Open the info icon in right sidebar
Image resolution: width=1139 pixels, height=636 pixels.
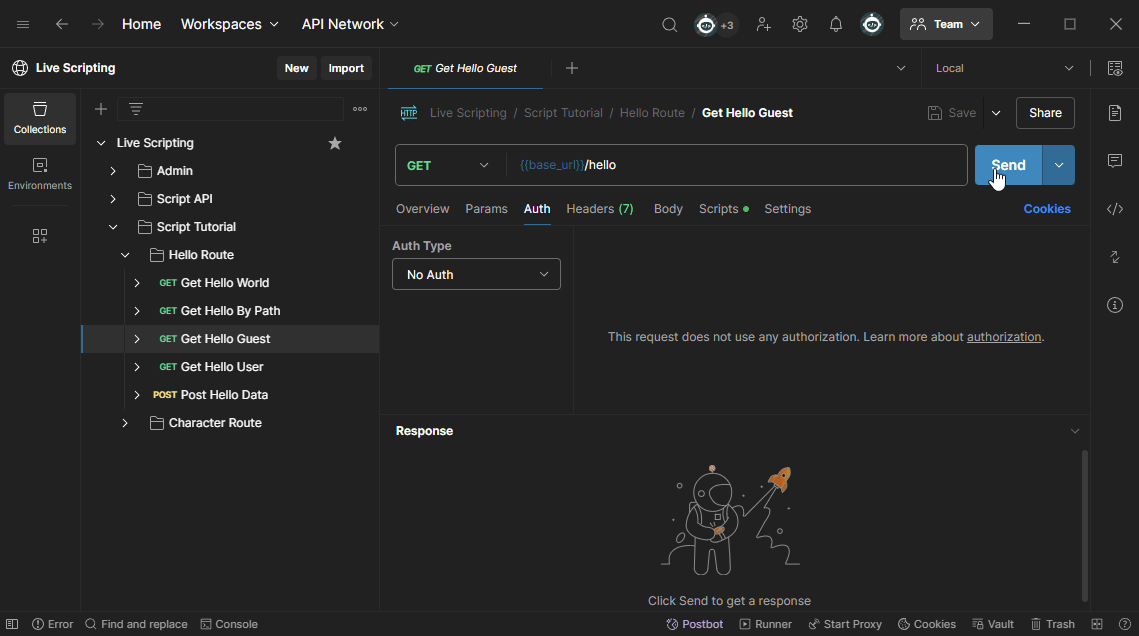click(1115, 305)
